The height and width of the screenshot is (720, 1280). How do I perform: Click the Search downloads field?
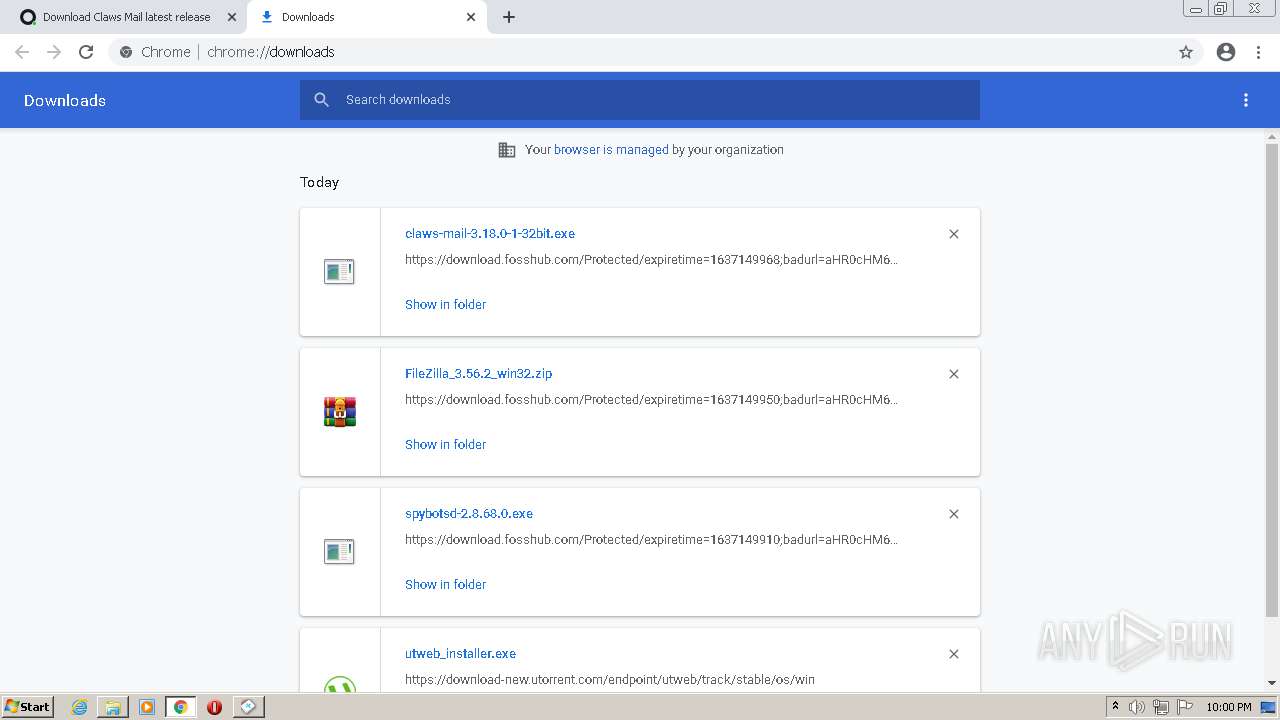(x=640, y=100)
